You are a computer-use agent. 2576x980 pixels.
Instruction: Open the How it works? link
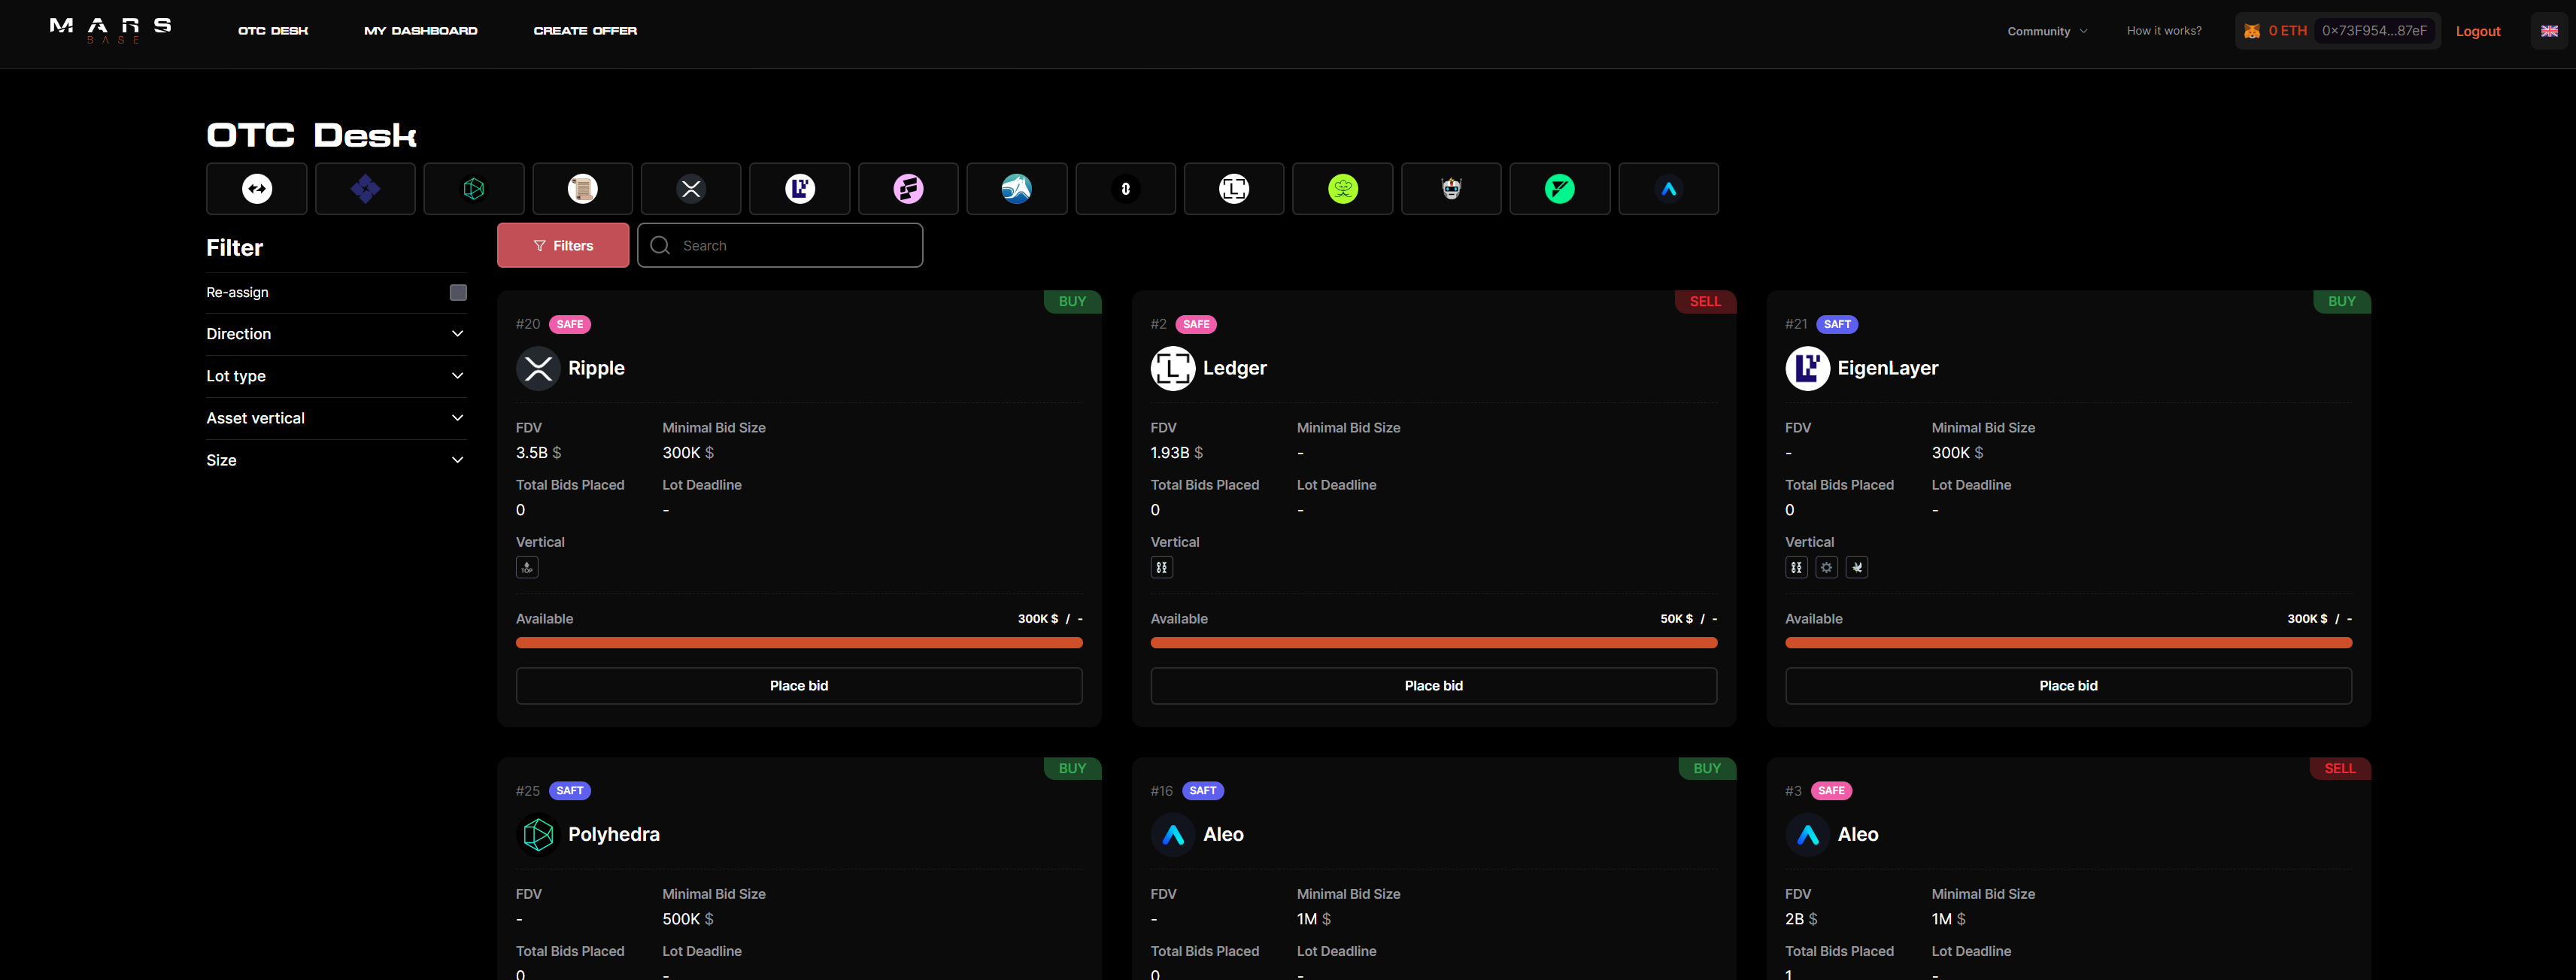(2164, 31)
